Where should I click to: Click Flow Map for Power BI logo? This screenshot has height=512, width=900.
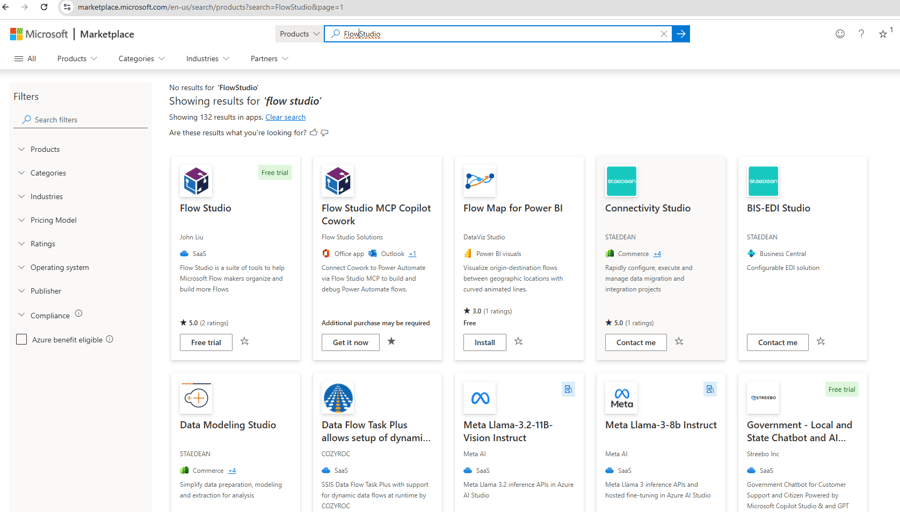(x=479, y=181)
